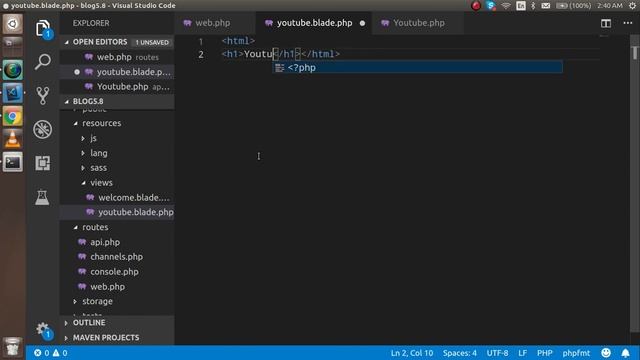Click the 1 UNSAVED badge
This screenshot has height=360, width=640.
[x=152, y=42]
